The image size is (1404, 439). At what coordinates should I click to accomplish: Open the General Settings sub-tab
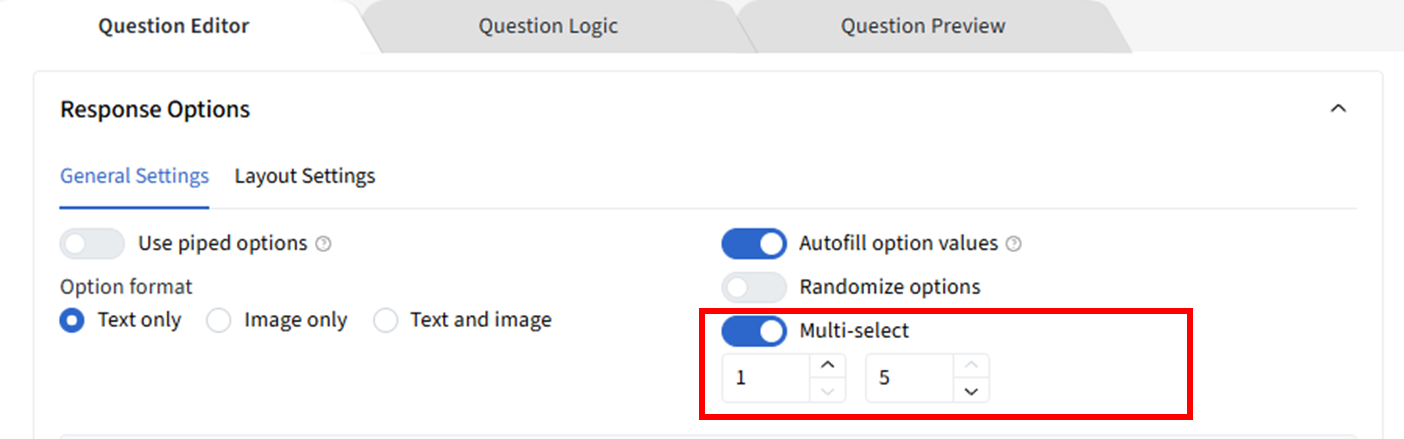tap(134, 176)
